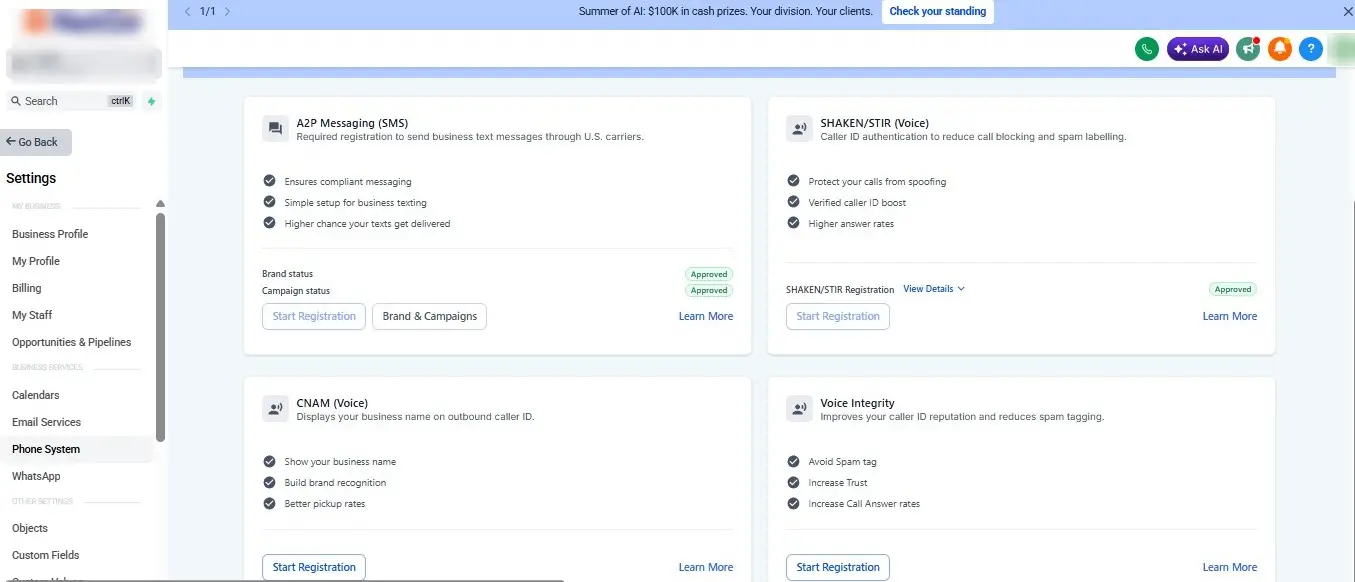Click the sidebar scroll up arrow

(x=160, y=204)
